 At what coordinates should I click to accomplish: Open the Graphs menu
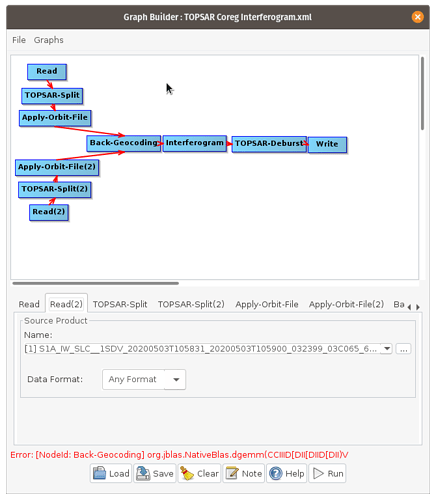[x=48, y=40]
